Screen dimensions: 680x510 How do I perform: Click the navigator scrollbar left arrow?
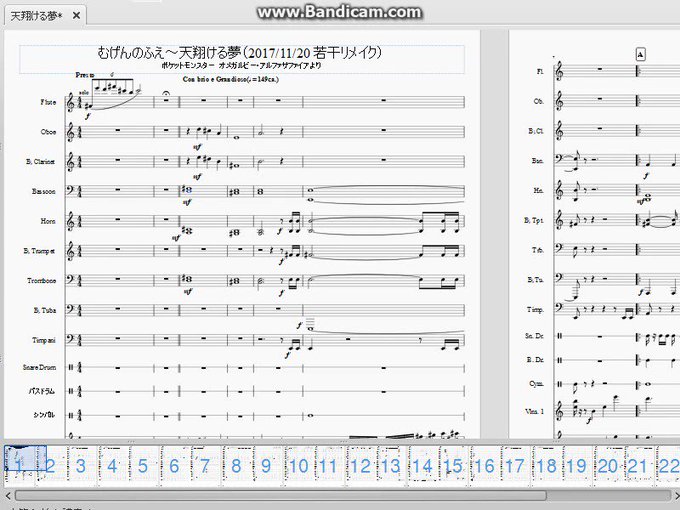8,495
